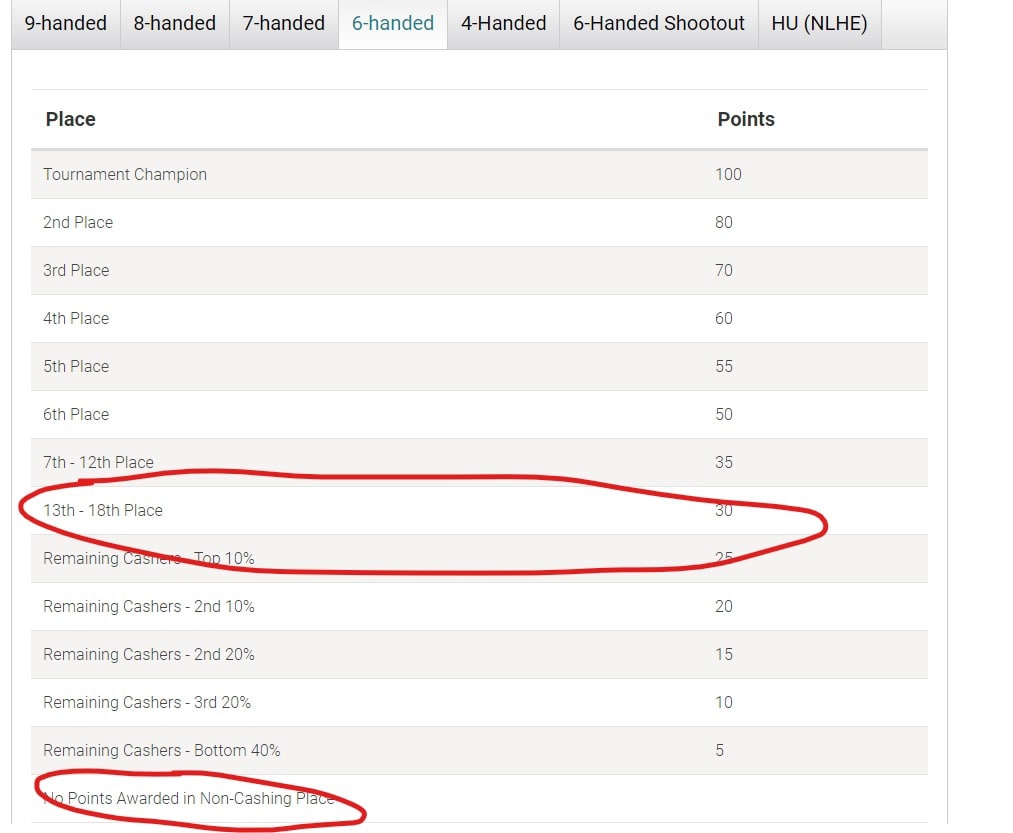Click the active 6-handed tab
The image size is (1013, 833).
392,23
